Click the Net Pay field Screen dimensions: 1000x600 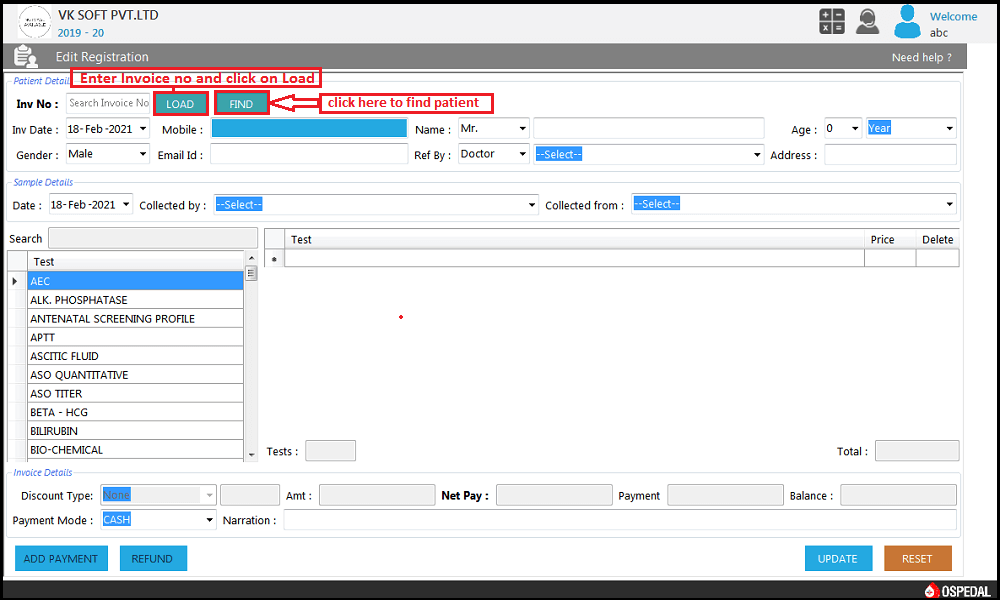pos(554,495)
